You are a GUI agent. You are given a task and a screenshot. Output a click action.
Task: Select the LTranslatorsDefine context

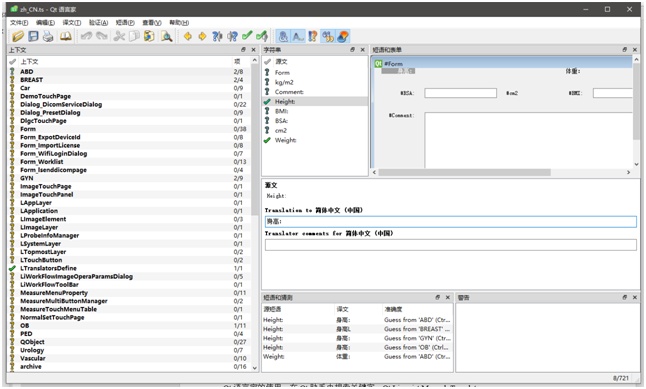point(129,268)
